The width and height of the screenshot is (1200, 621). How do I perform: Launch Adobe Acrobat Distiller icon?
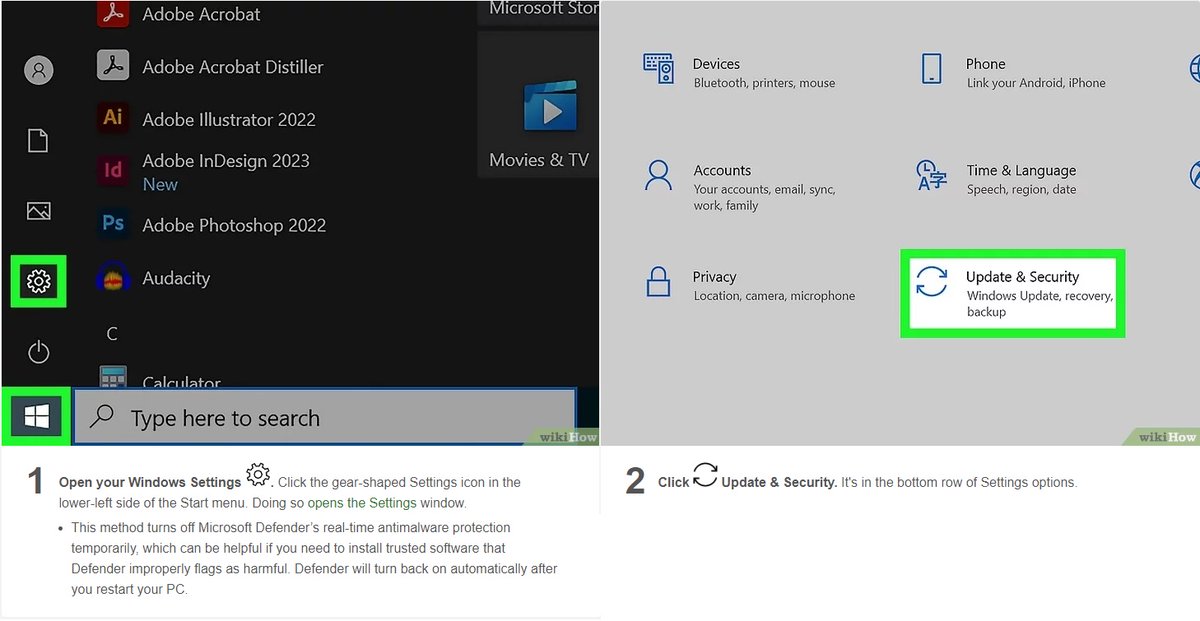click(x=113, y=66)
